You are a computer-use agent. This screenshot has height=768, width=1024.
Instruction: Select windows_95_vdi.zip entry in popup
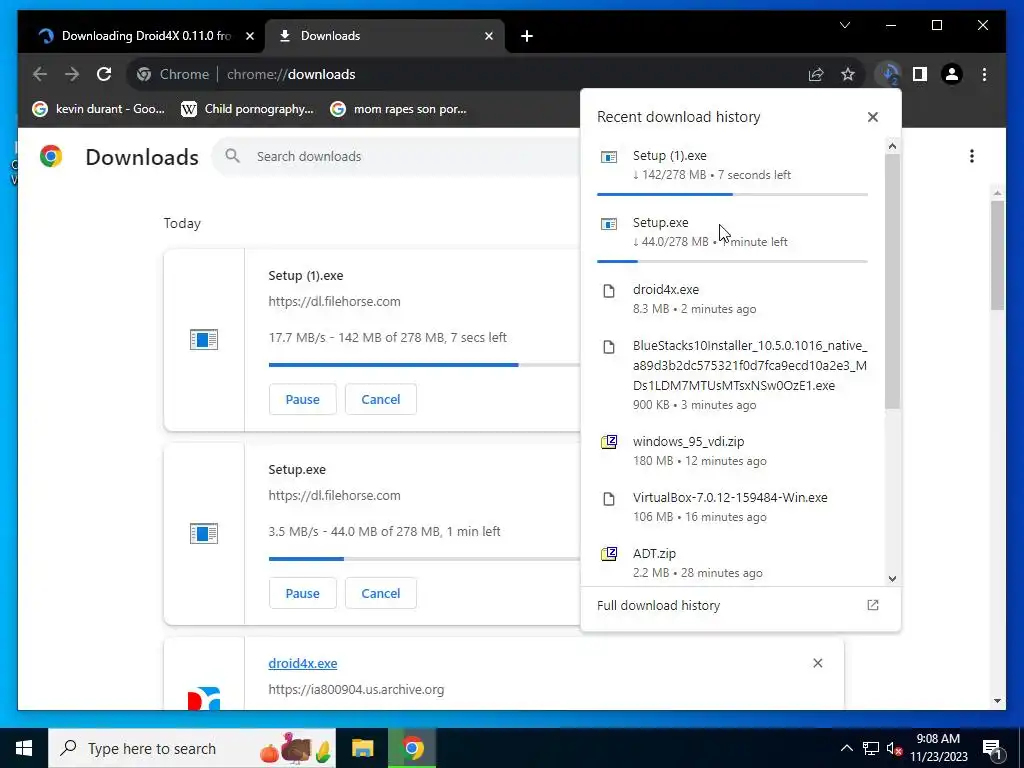732,451
